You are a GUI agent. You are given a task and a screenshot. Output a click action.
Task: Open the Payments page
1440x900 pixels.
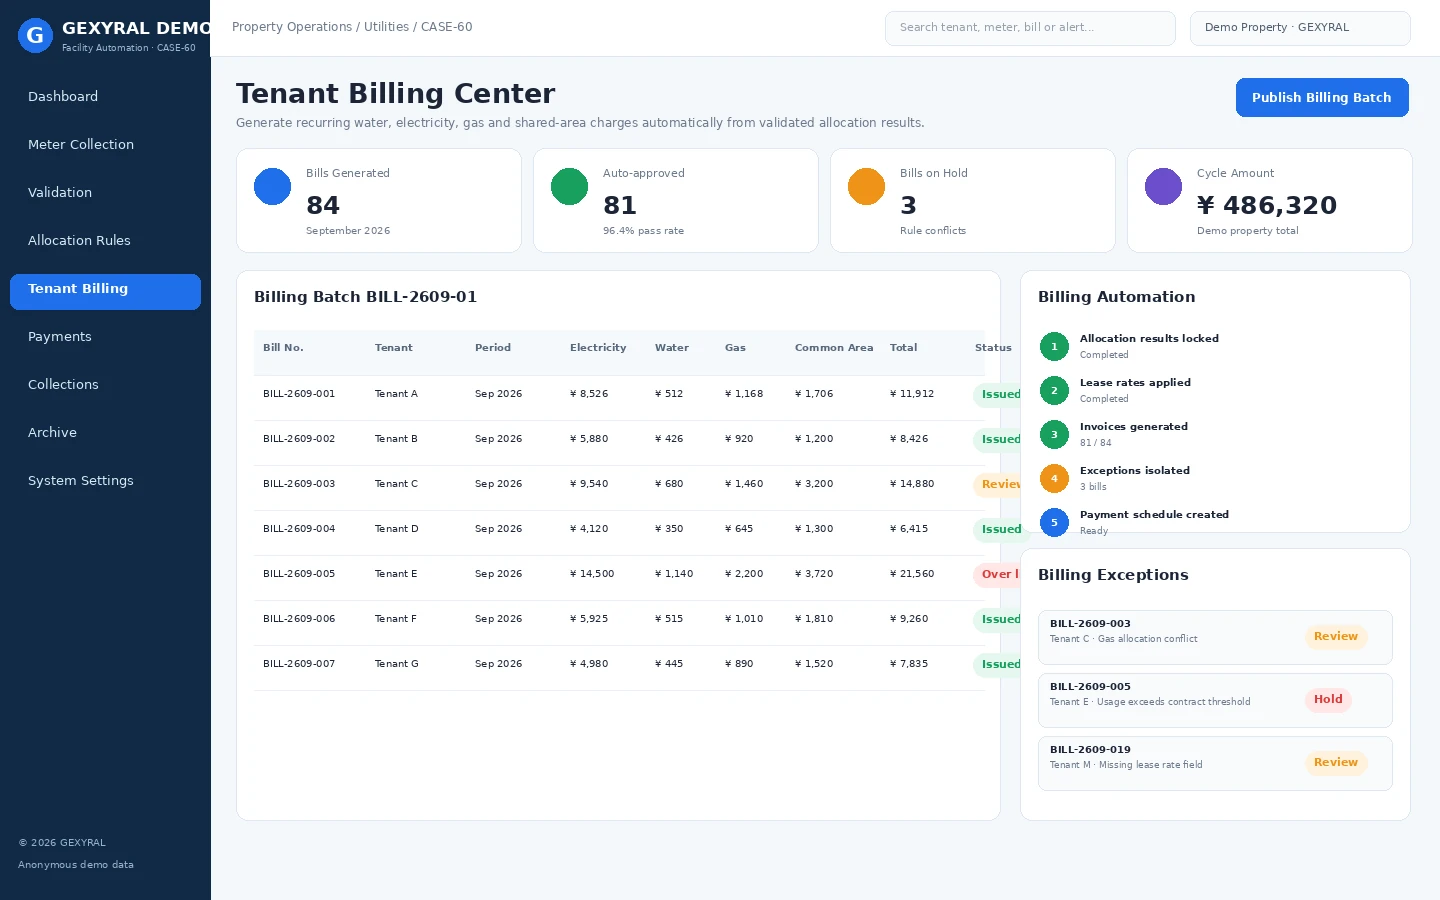tap(105, 337)
